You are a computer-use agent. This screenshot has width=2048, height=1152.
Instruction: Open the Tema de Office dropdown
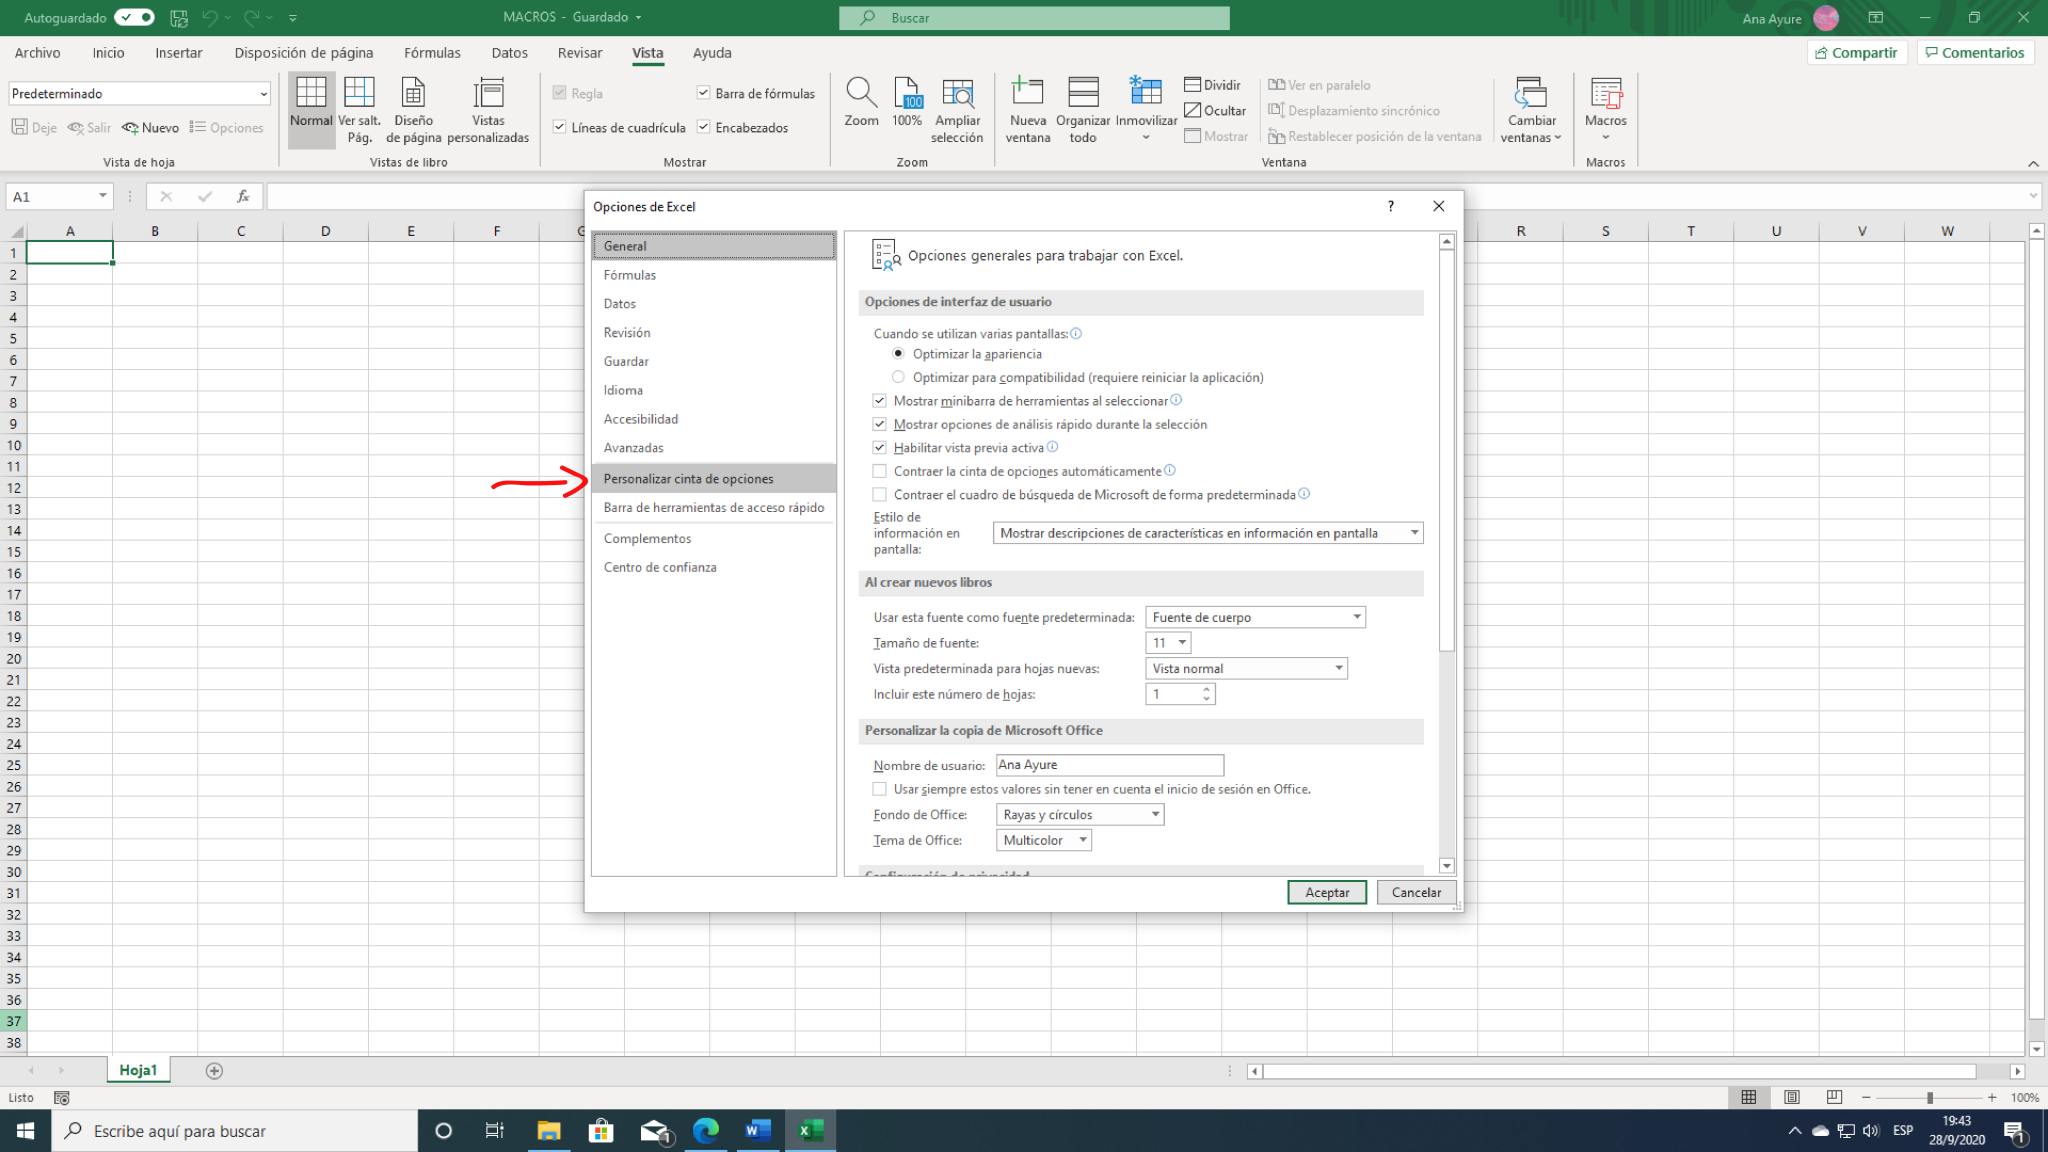pos(1081,840)
